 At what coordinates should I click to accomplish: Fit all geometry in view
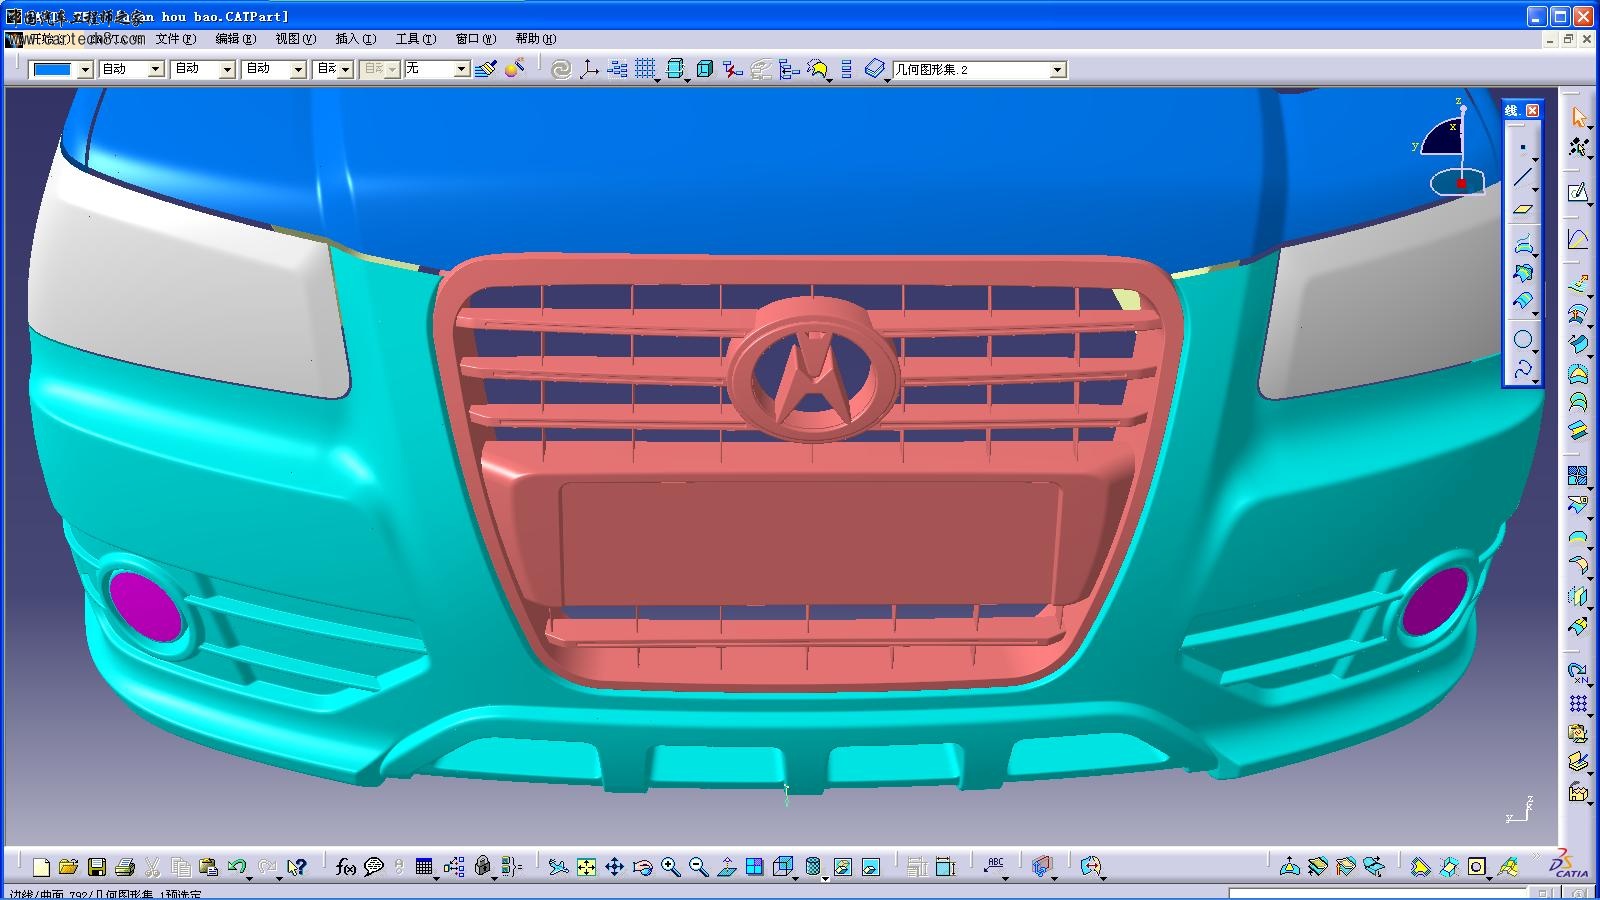tap(586, 867)
